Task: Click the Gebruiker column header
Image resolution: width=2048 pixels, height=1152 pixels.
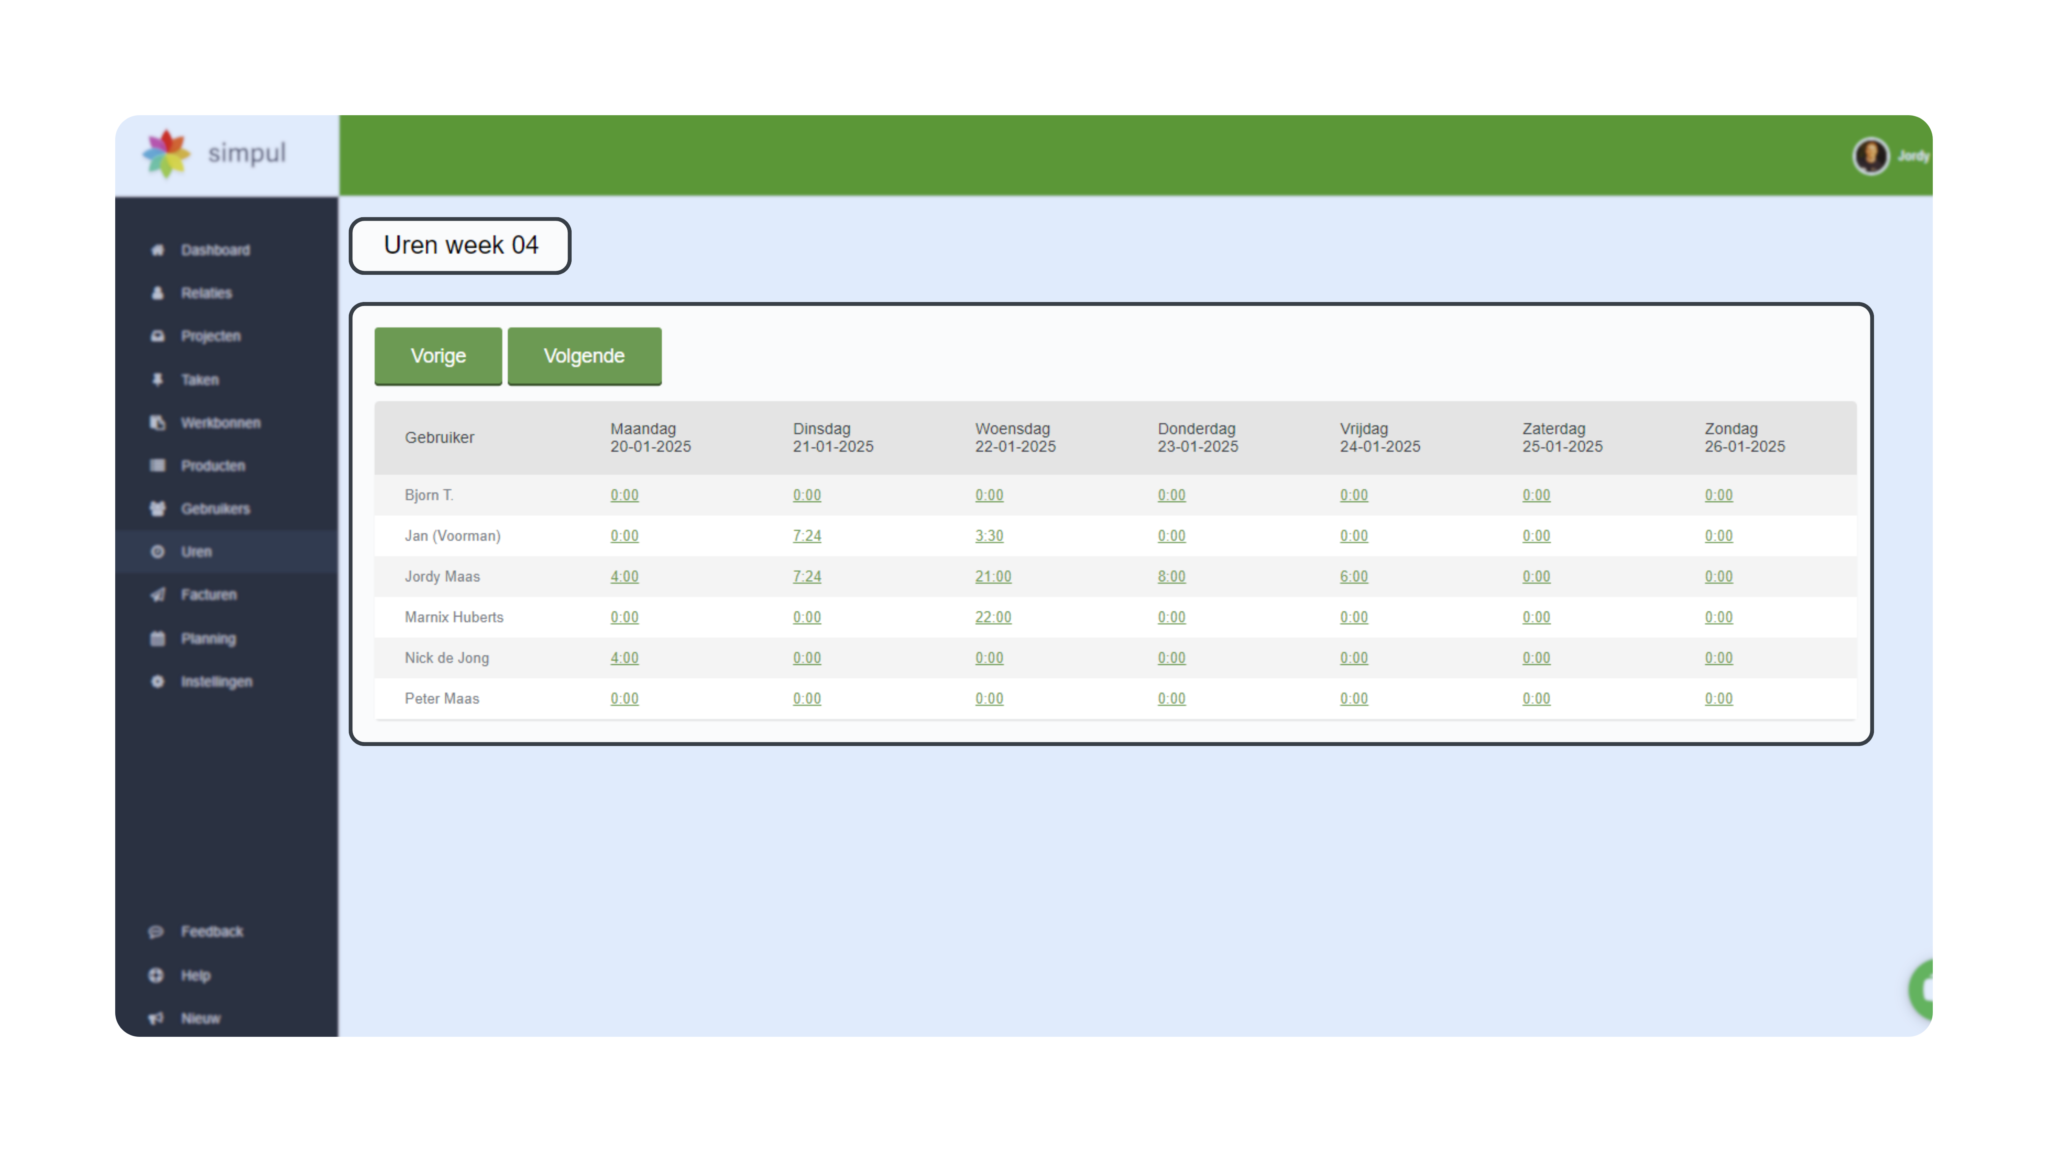Action: 439,438
